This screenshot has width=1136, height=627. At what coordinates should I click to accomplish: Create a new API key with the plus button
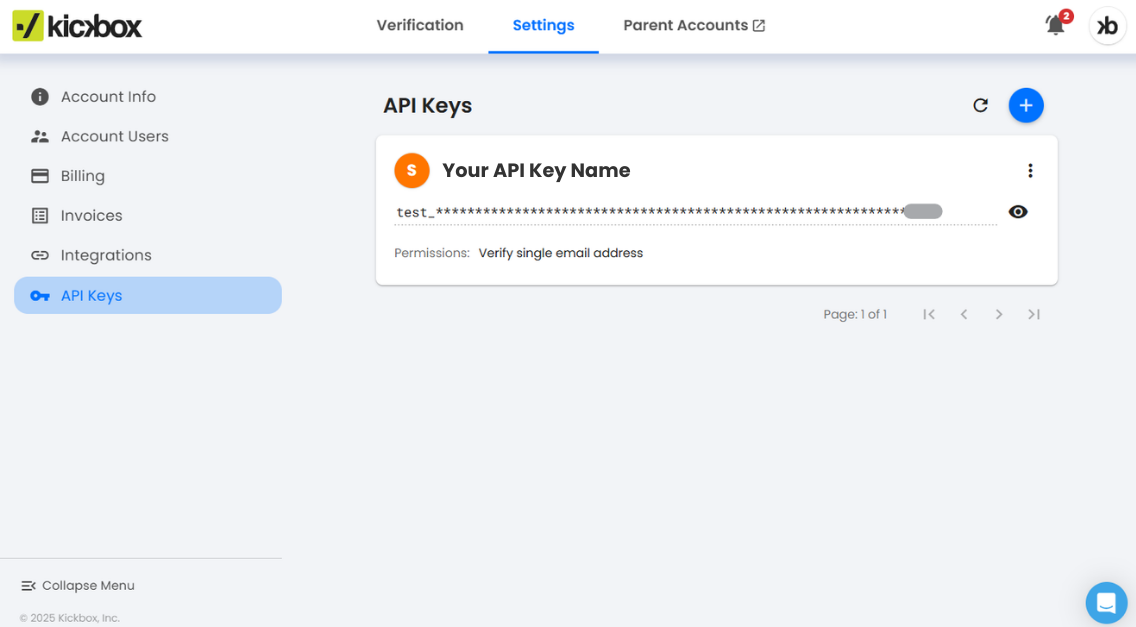coord(1026,105)
